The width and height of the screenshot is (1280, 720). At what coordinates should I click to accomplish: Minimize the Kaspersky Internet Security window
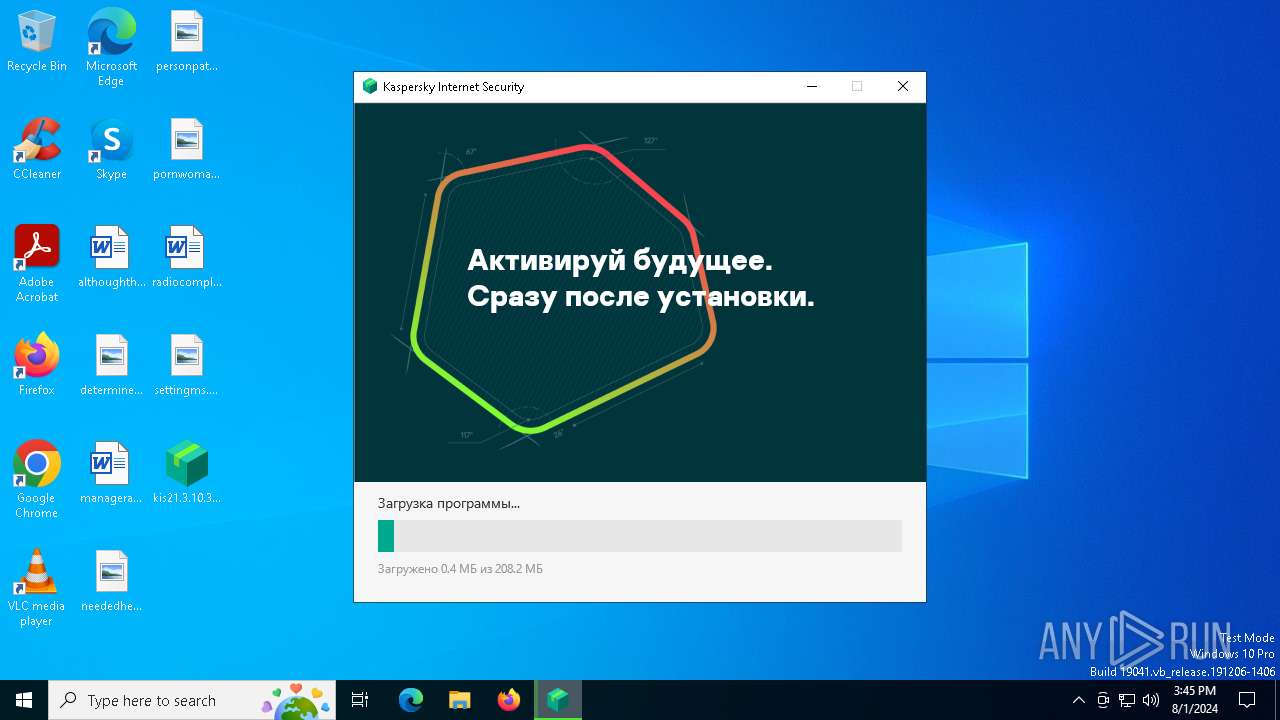[x=811, y=87]
